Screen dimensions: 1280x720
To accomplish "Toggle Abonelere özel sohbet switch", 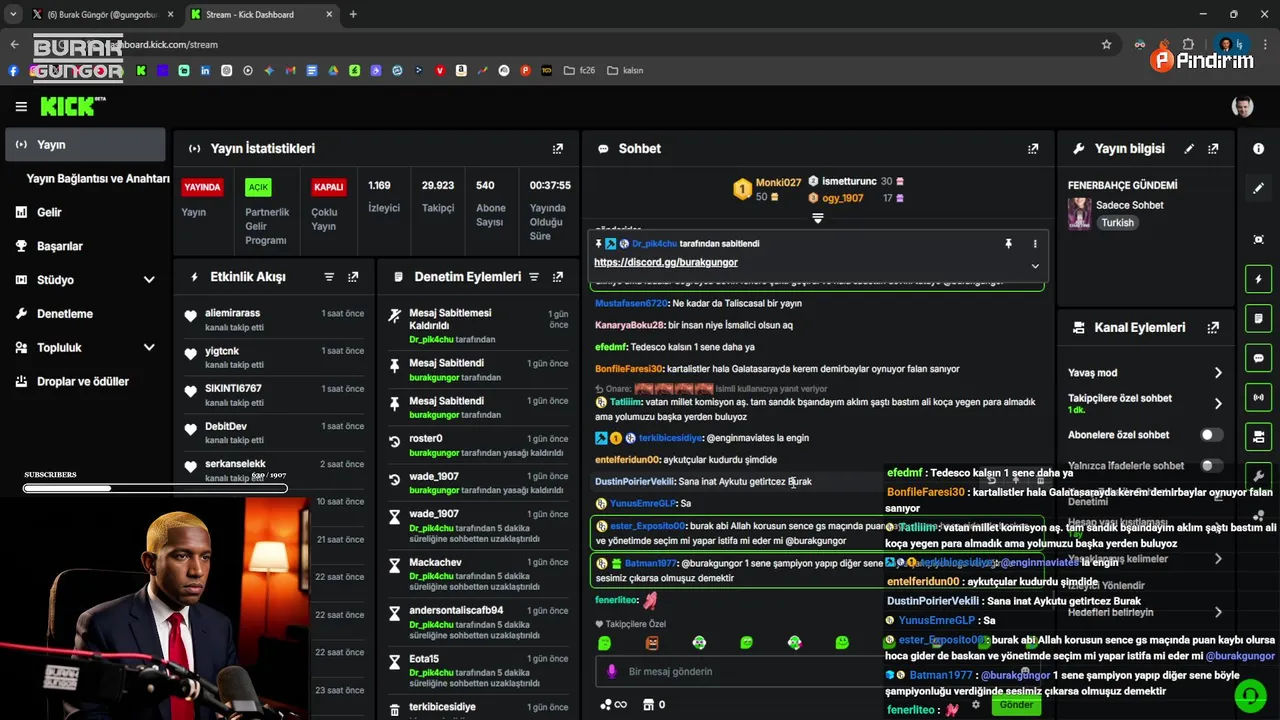I will [x=1211, y=435].
